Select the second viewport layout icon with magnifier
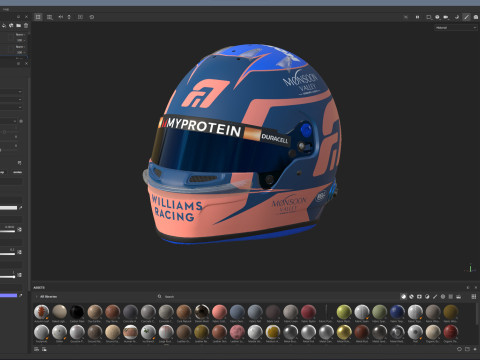Viewport: 480px width, 360px height. 50,17
